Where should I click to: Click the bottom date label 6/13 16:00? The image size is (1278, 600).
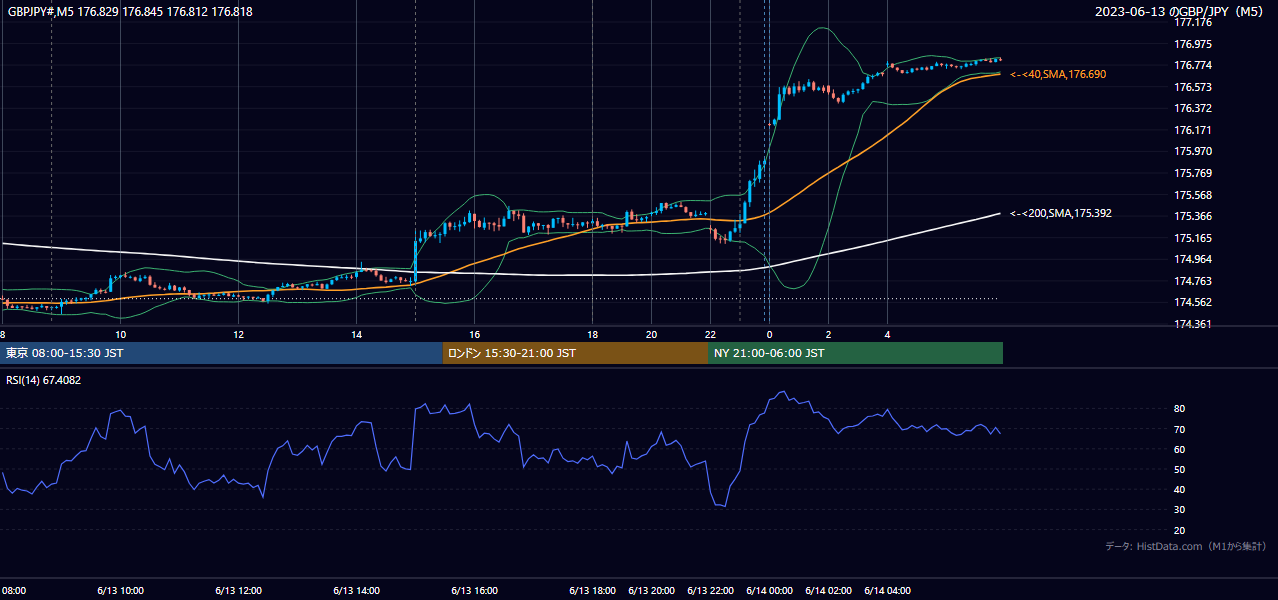pyautogui.click(x=474, y=591)
